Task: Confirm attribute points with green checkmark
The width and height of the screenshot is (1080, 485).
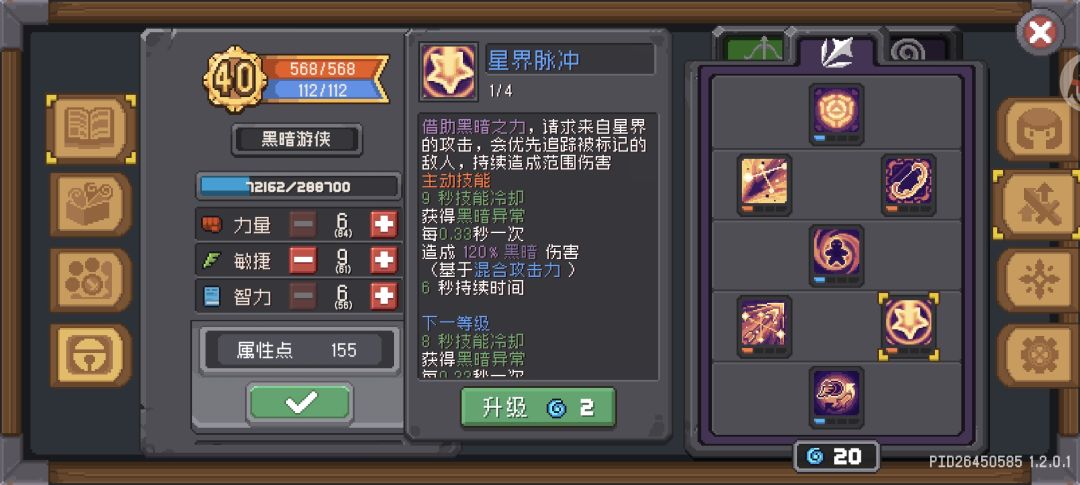Action: (x=300, y=402)
